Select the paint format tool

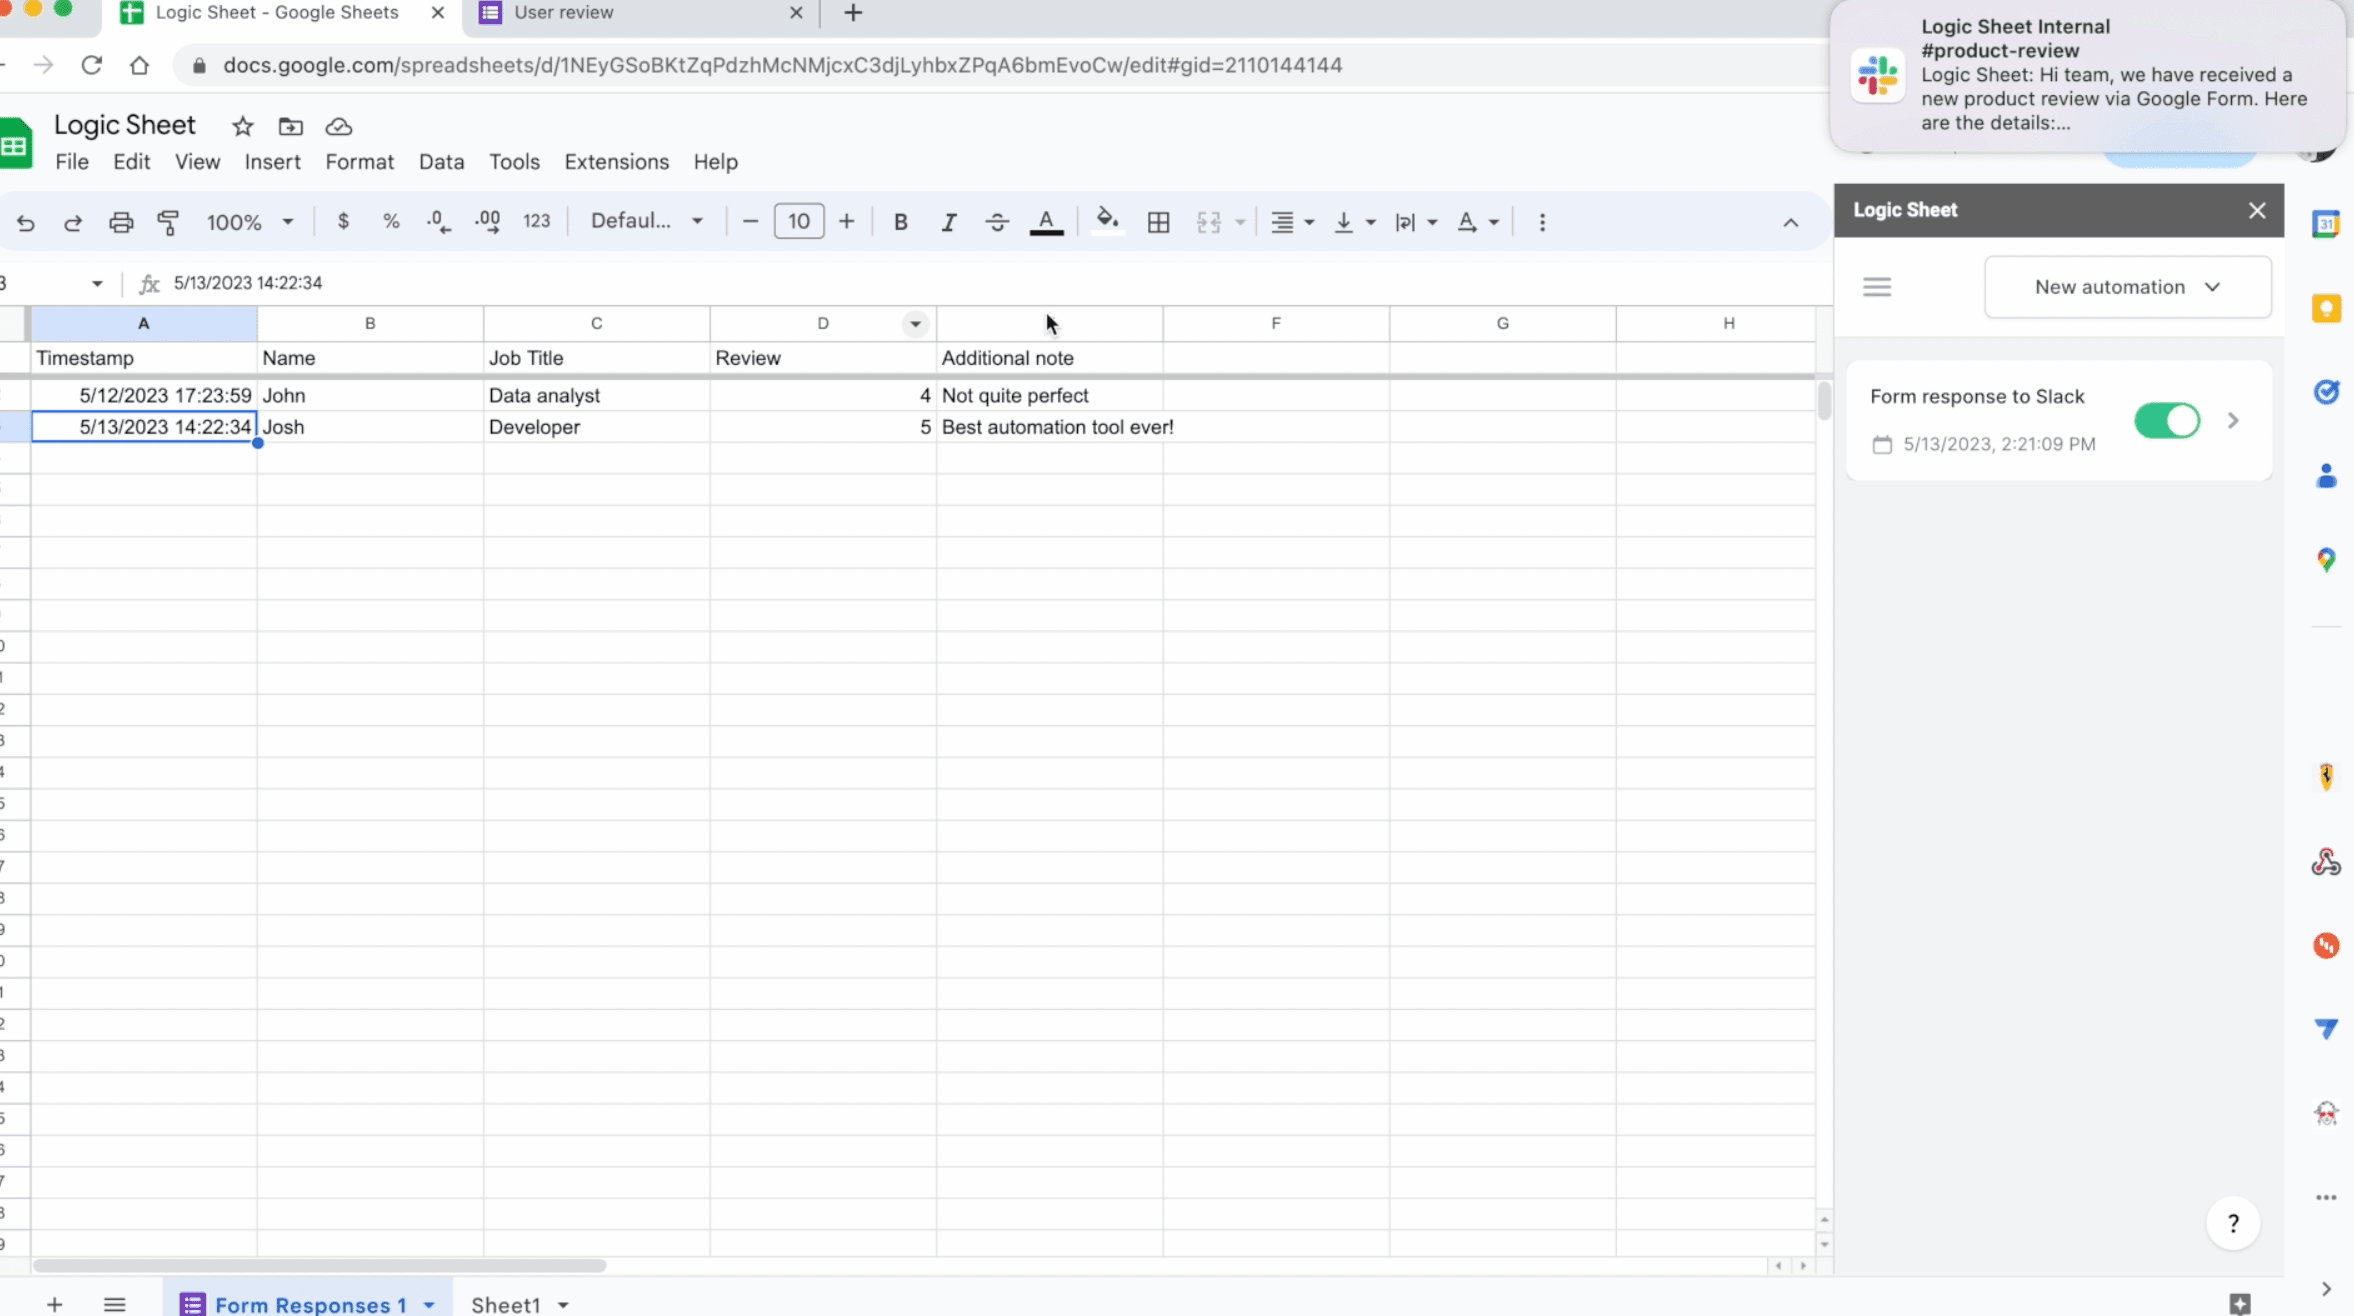pos(168,222)
